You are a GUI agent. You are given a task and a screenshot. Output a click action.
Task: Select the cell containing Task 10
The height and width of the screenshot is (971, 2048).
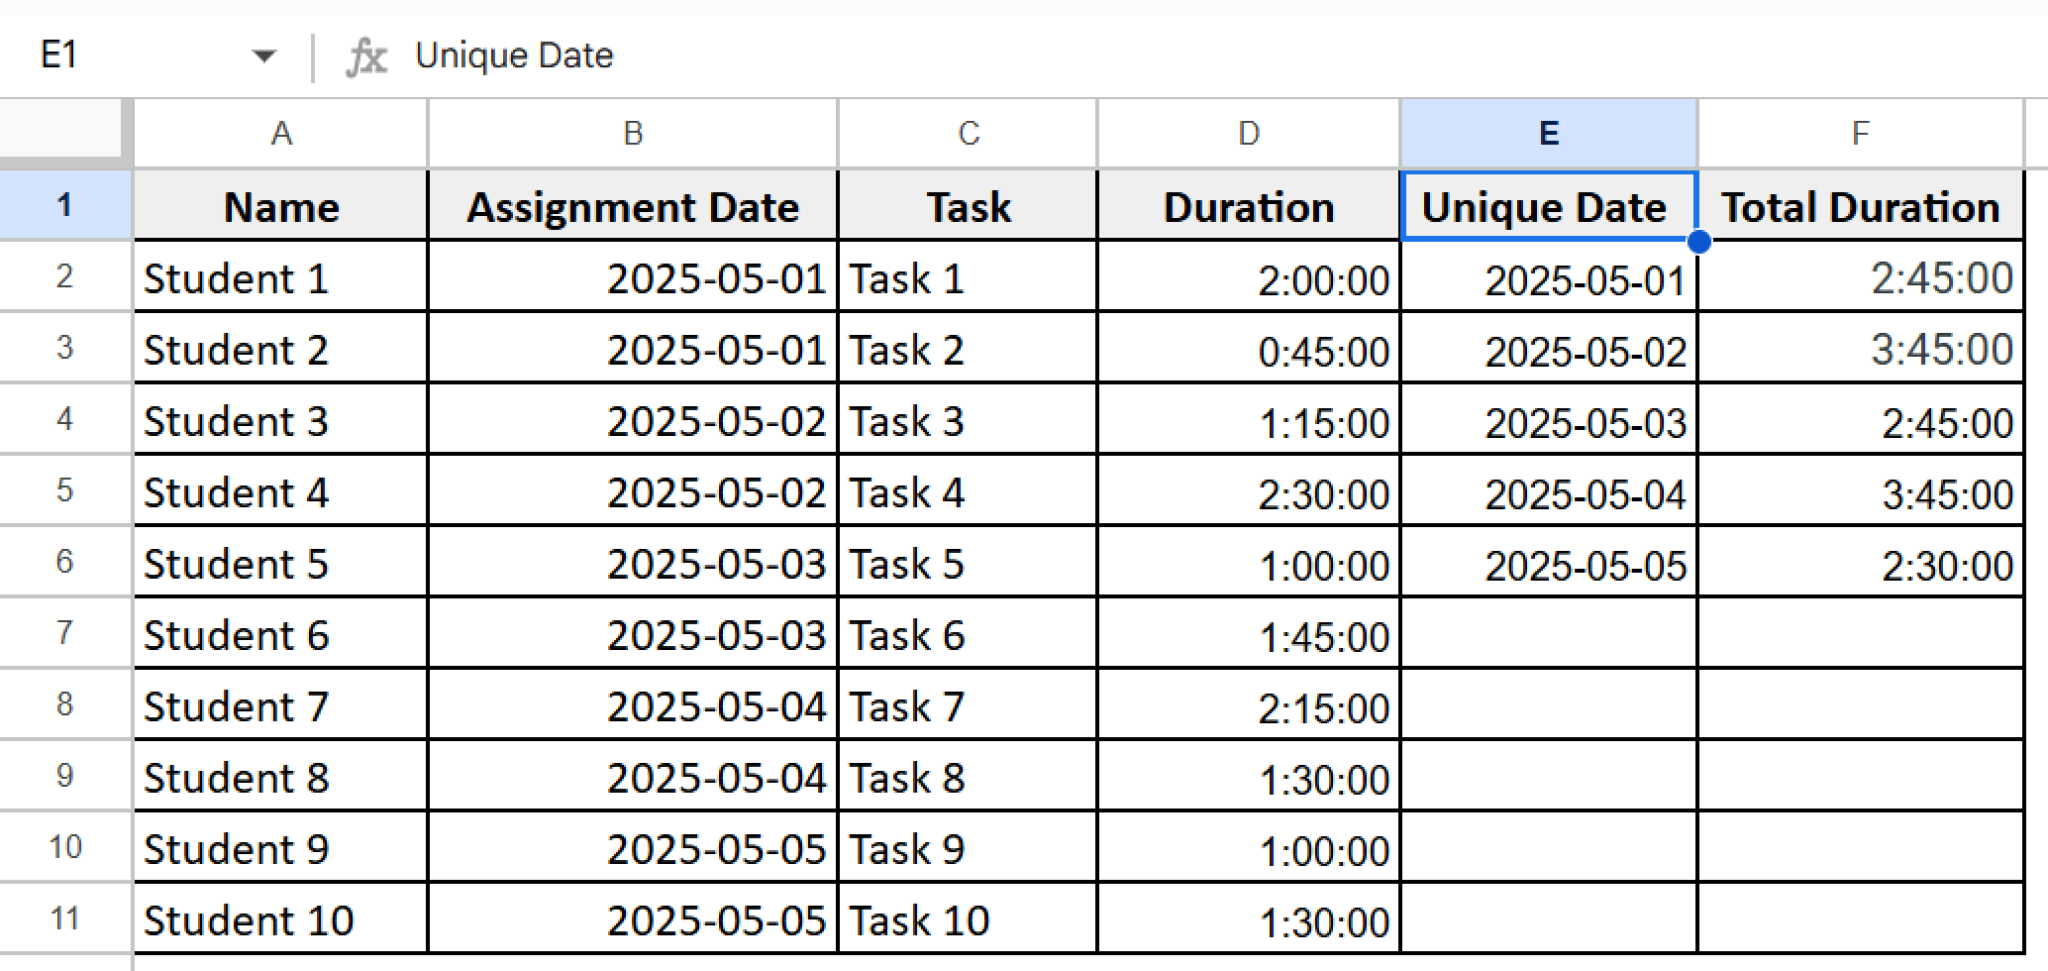click(966, 919)
